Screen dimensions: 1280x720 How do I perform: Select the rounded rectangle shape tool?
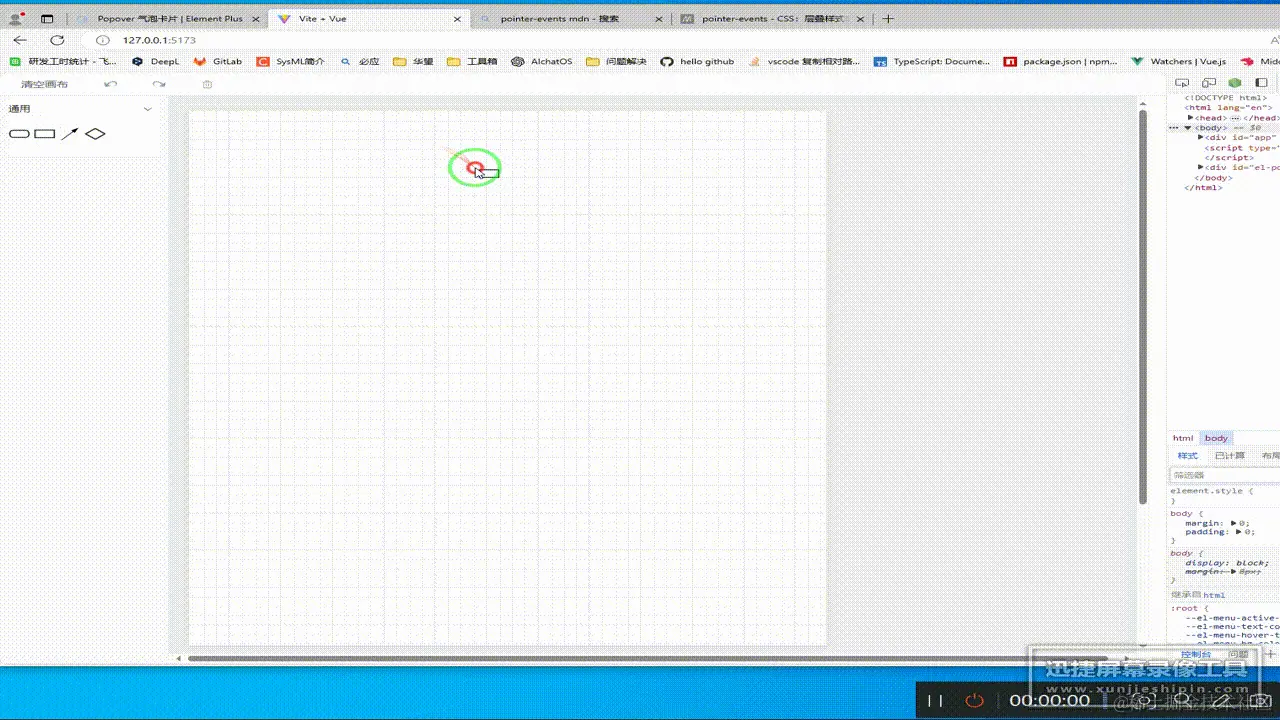(19, 134)
